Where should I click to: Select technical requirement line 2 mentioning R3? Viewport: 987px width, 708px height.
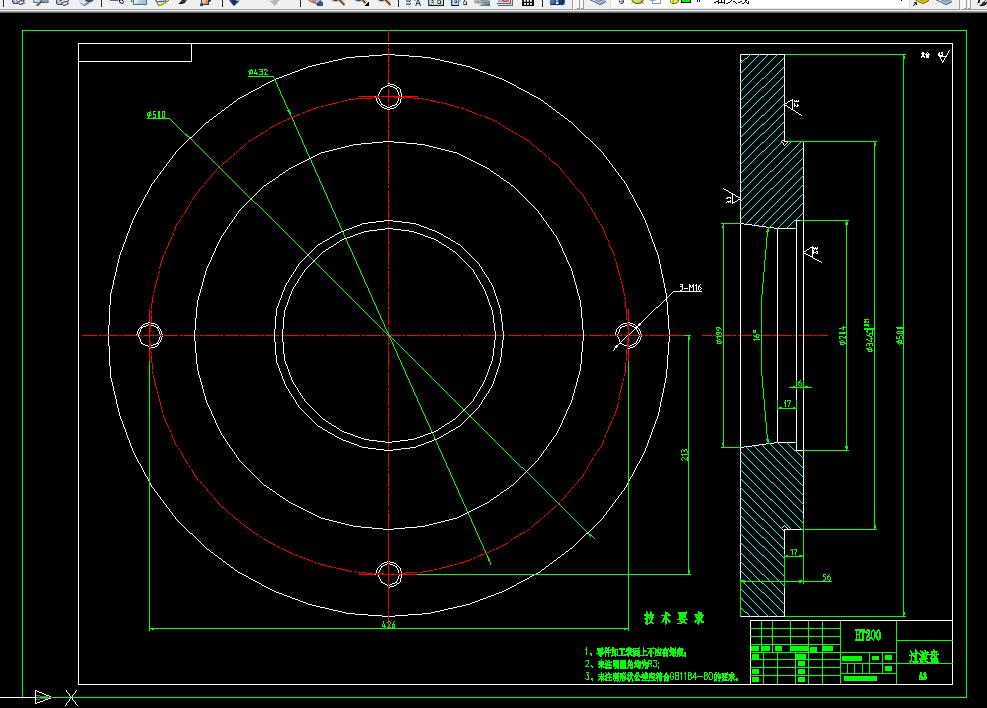click(x=622, y=664)
